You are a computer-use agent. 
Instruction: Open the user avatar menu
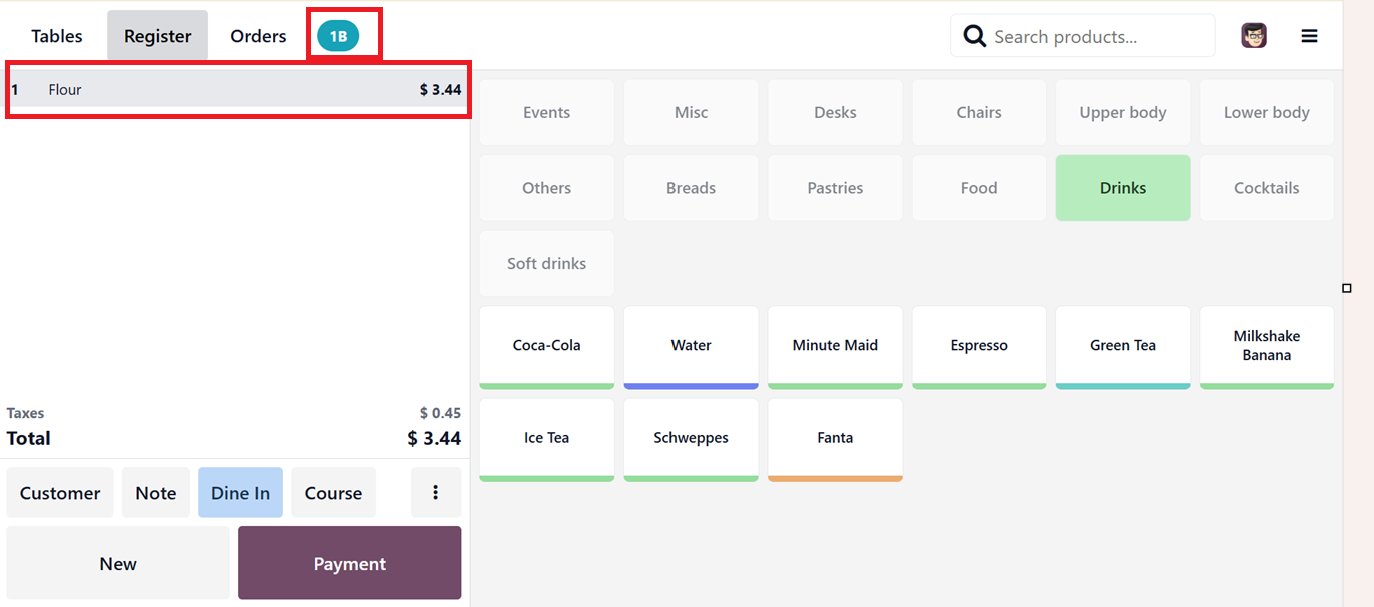tap(1254, 36)
